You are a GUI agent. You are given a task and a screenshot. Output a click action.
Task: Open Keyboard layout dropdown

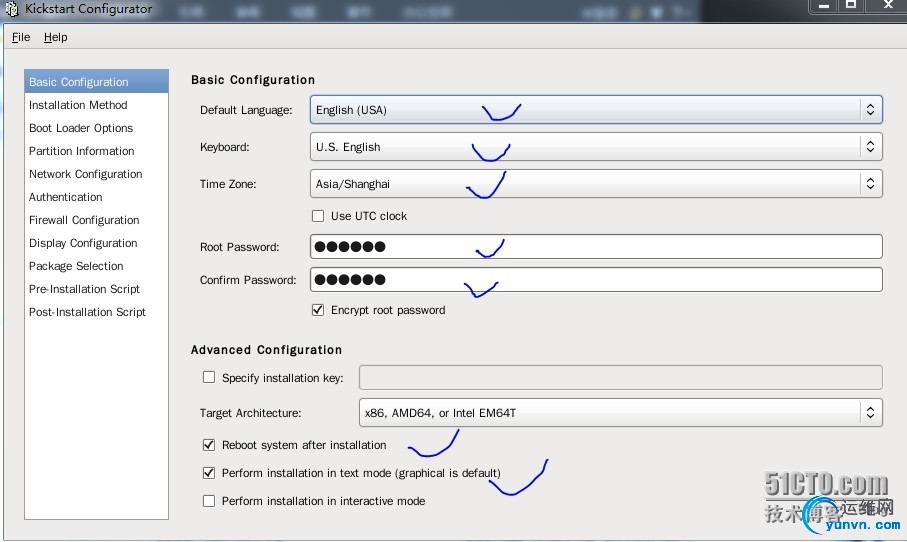point(596,147)
